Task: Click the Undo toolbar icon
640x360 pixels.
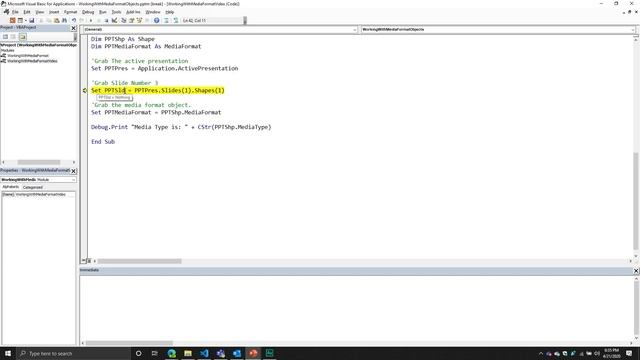Action: (x=74, y=20)
